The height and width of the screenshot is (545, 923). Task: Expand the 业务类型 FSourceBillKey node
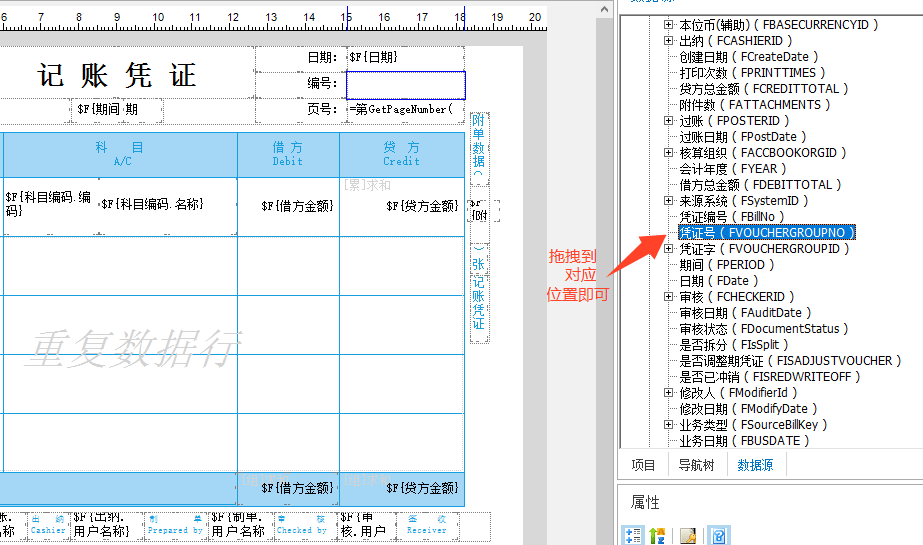pos(668,424)
